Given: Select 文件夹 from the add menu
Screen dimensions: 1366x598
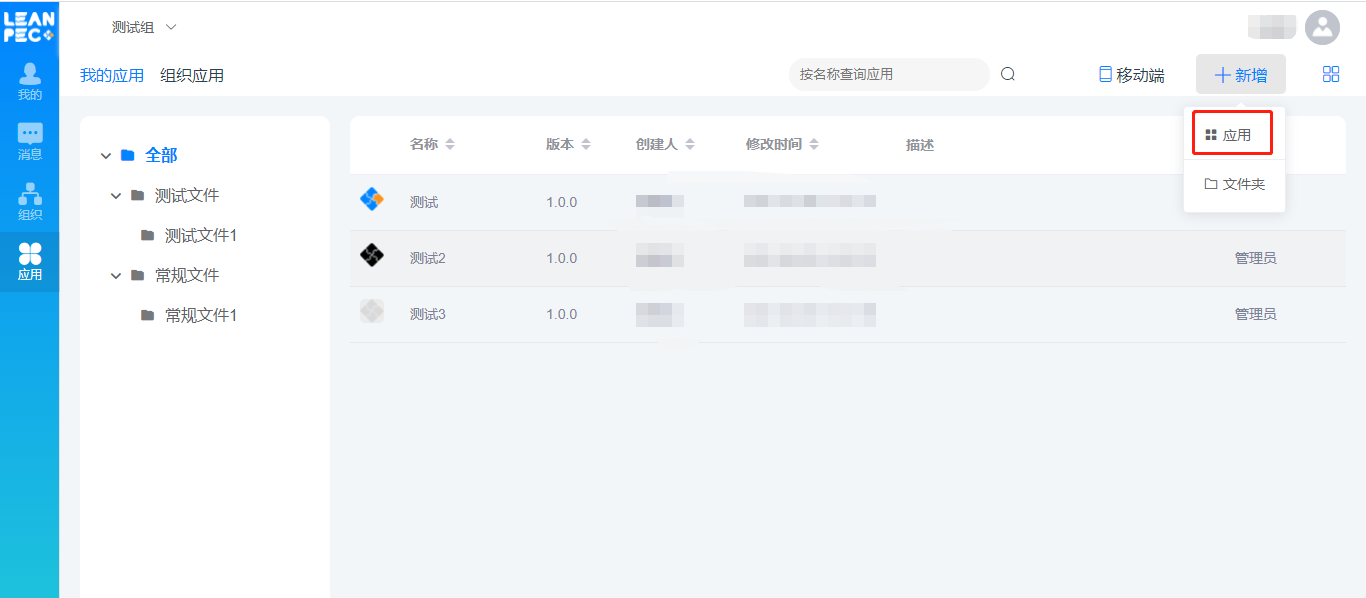Looking at the screenshot, I should pos(1235,184).
